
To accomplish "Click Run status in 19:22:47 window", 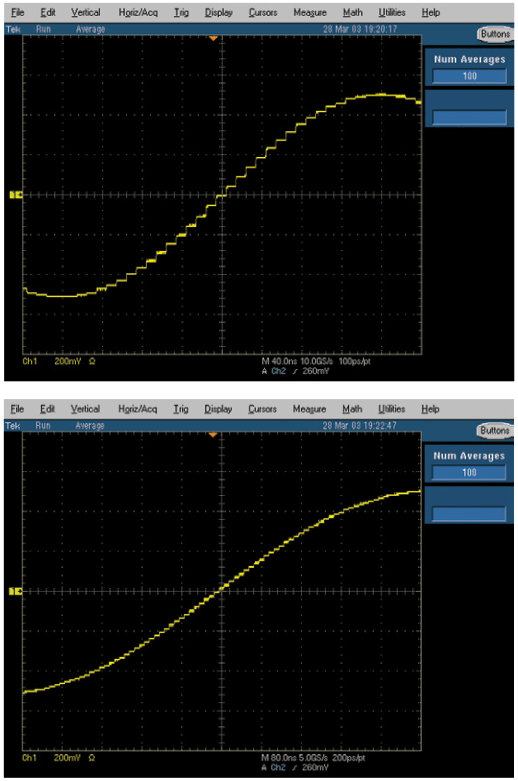I will [43, 426].
